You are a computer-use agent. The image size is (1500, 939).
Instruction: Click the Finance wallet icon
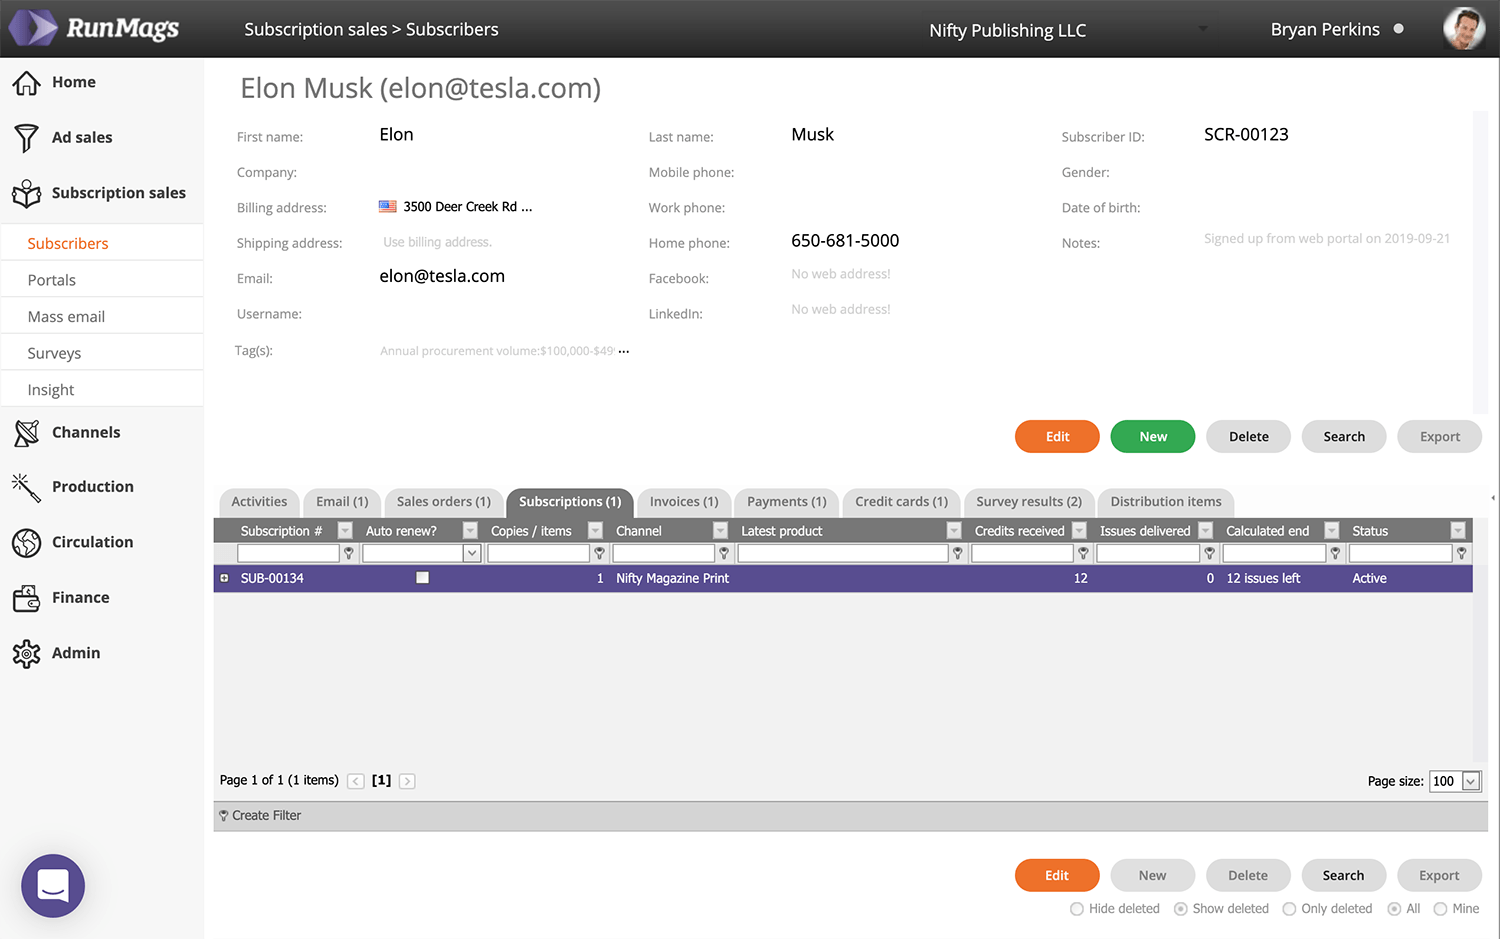27,598
